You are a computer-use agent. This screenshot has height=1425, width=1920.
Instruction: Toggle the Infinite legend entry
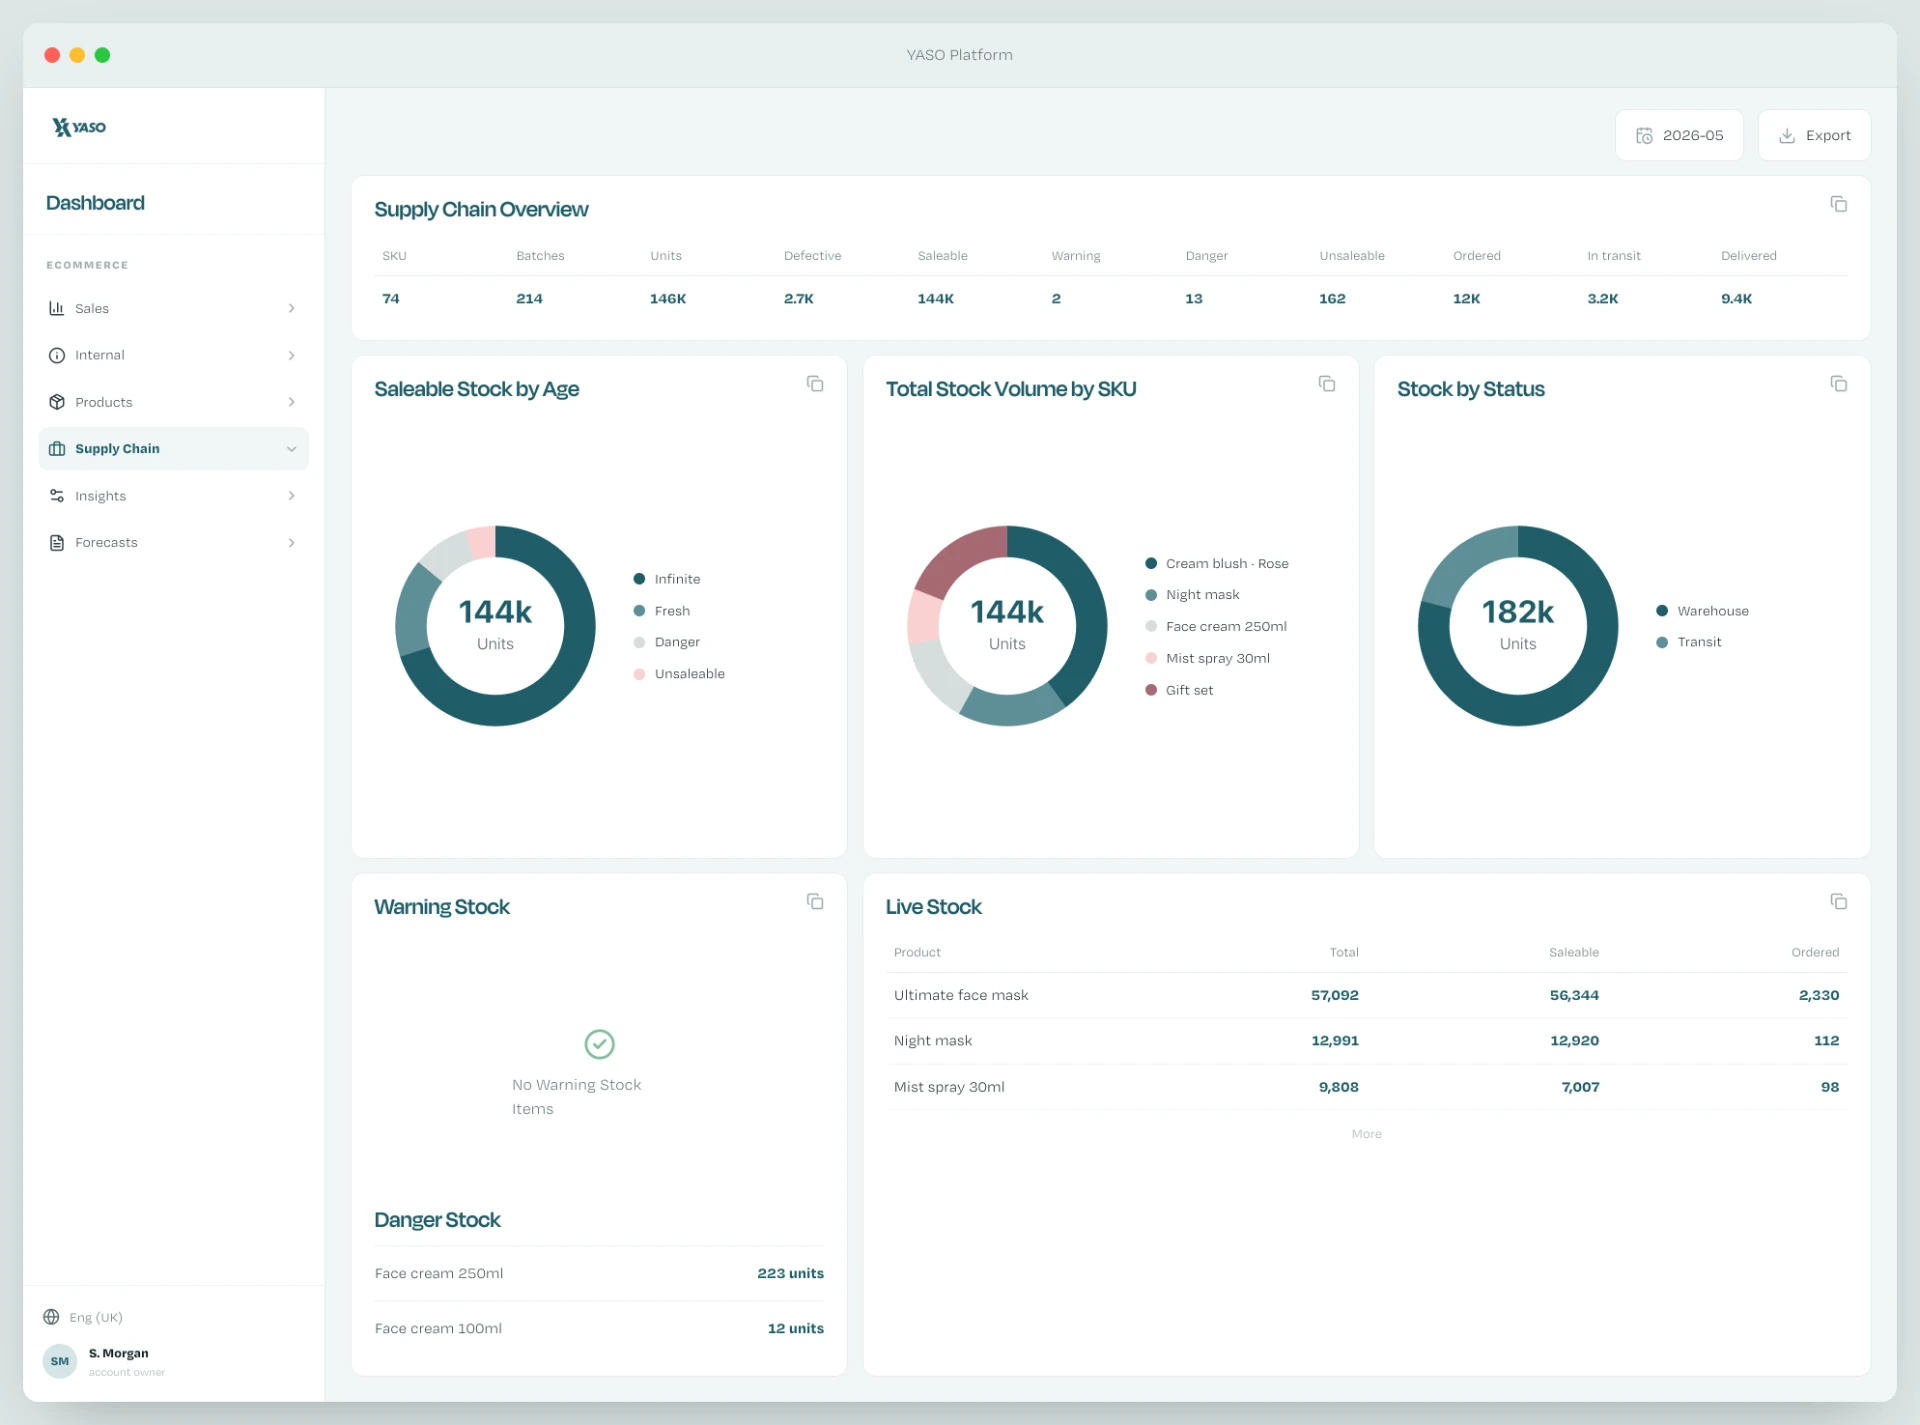click(667, 579)
